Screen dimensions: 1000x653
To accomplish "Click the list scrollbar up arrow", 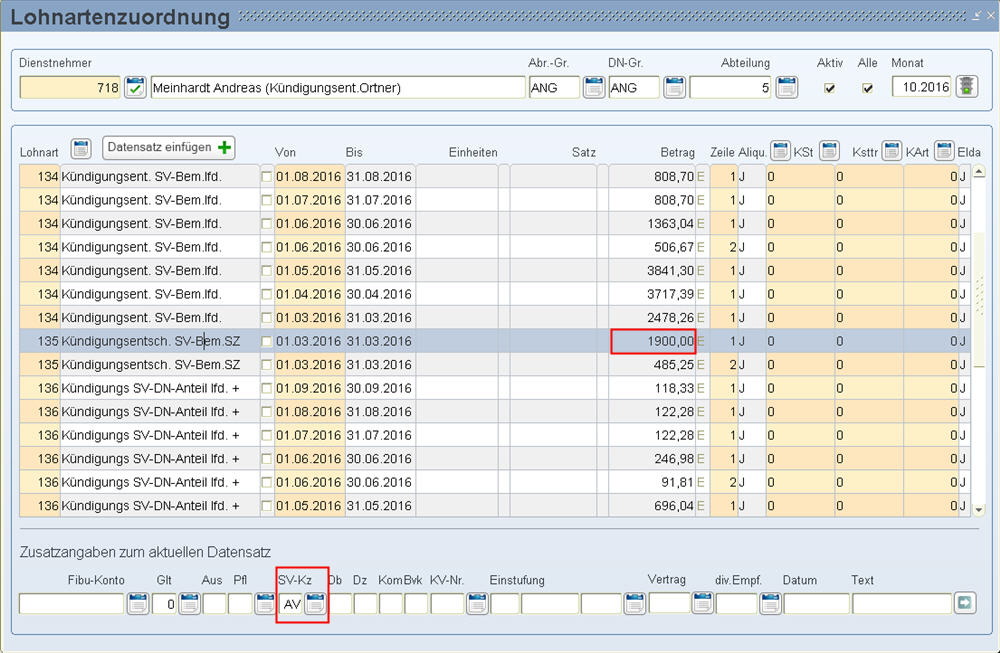I will (979, 173).
